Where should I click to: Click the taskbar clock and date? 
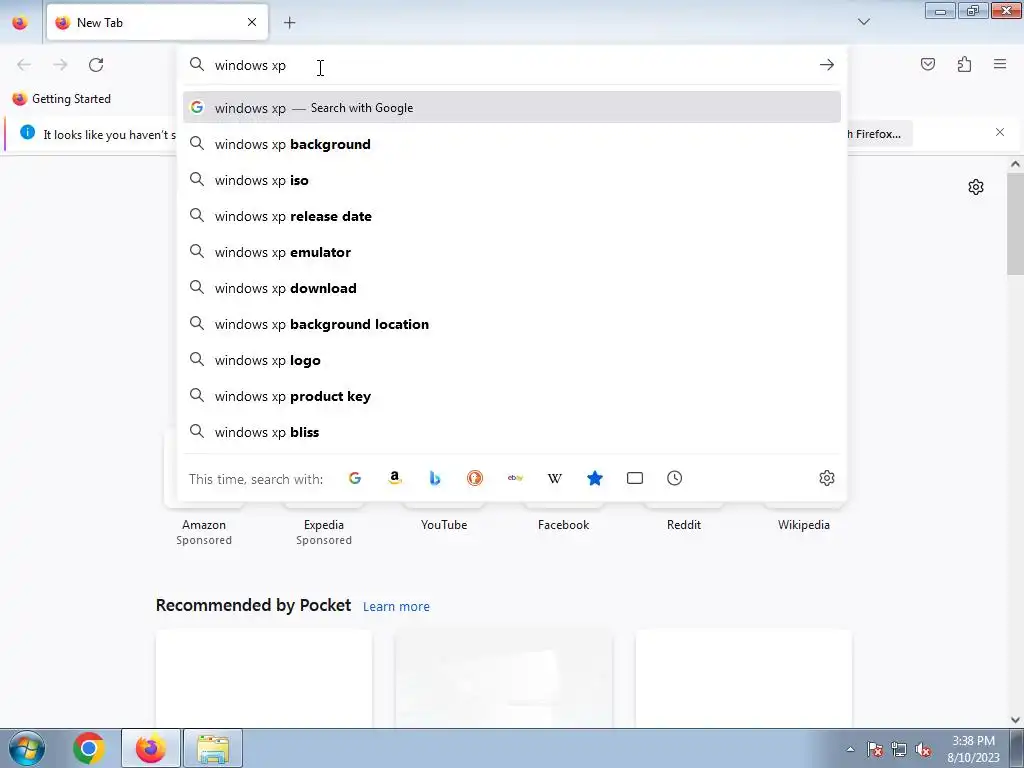pyautogui.click(x=973, y=749)
